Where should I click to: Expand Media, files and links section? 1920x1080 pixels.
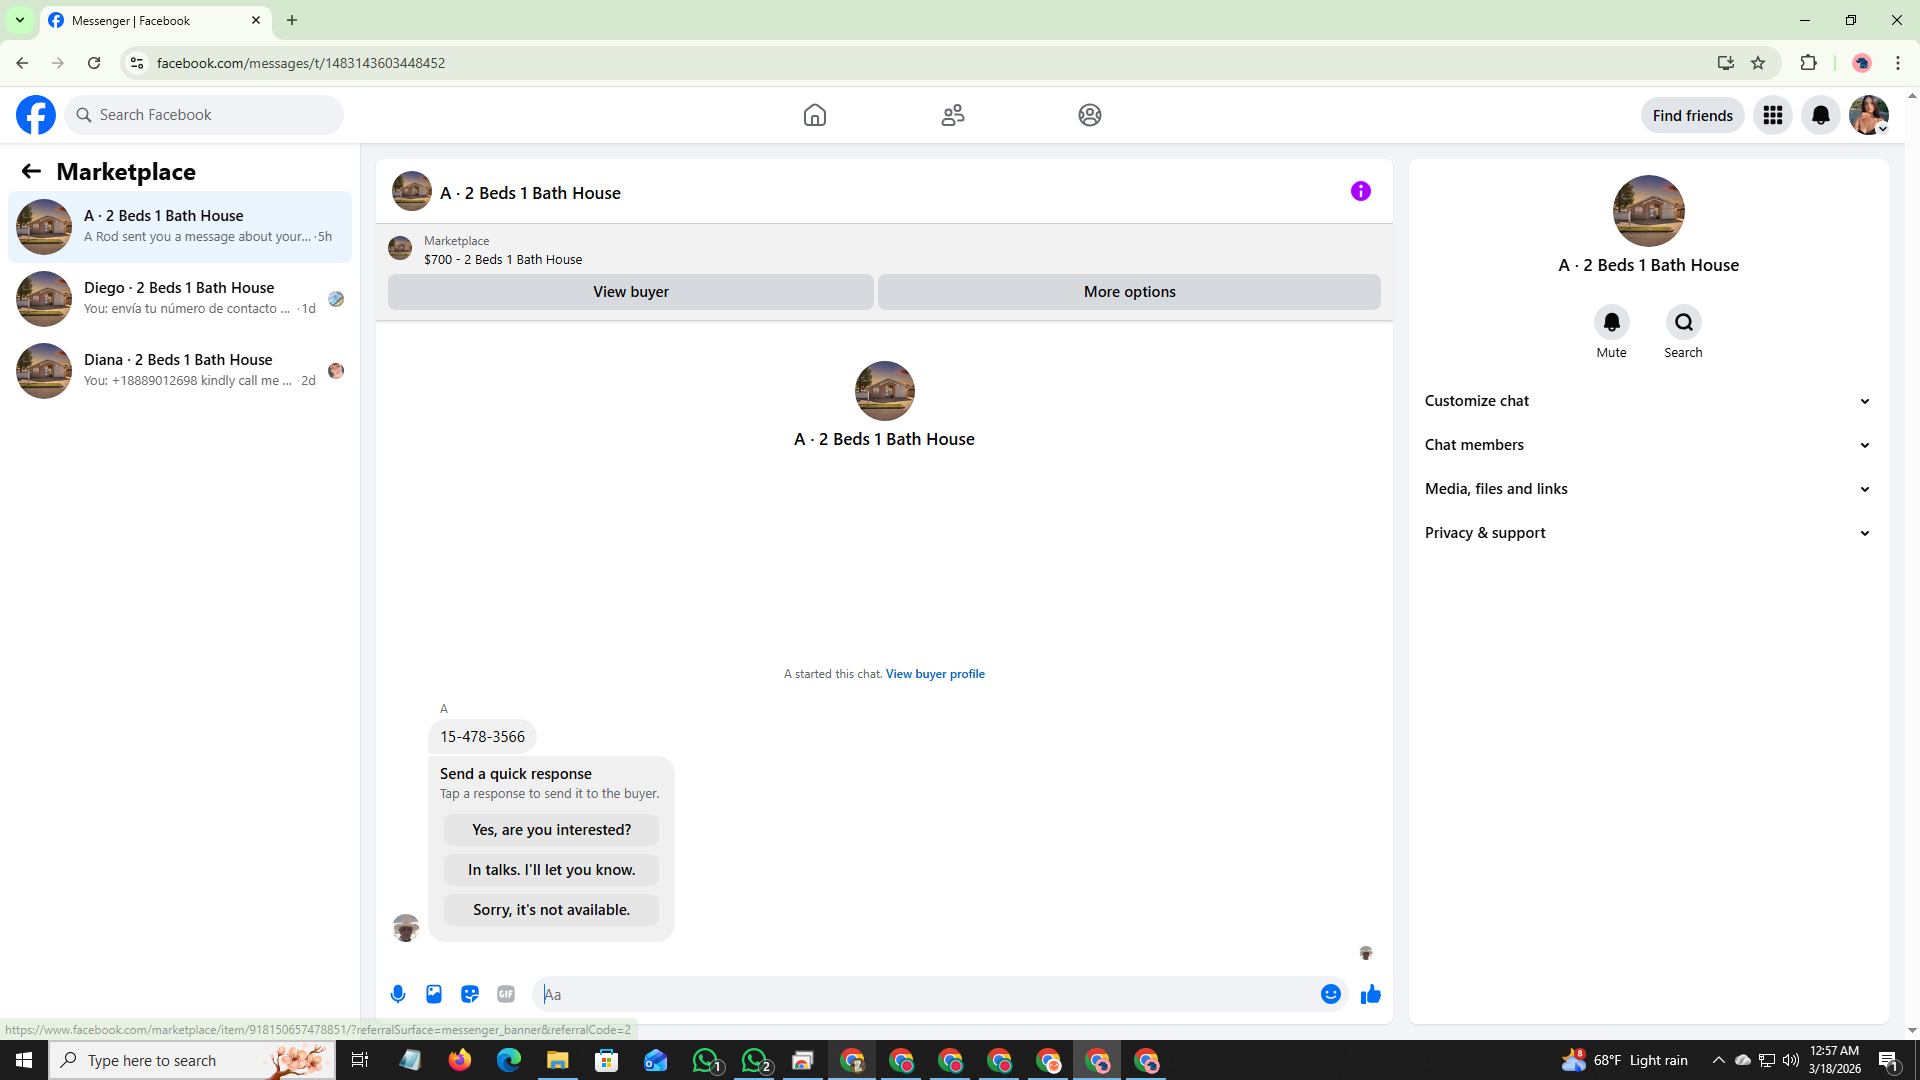coord(1648,489)
